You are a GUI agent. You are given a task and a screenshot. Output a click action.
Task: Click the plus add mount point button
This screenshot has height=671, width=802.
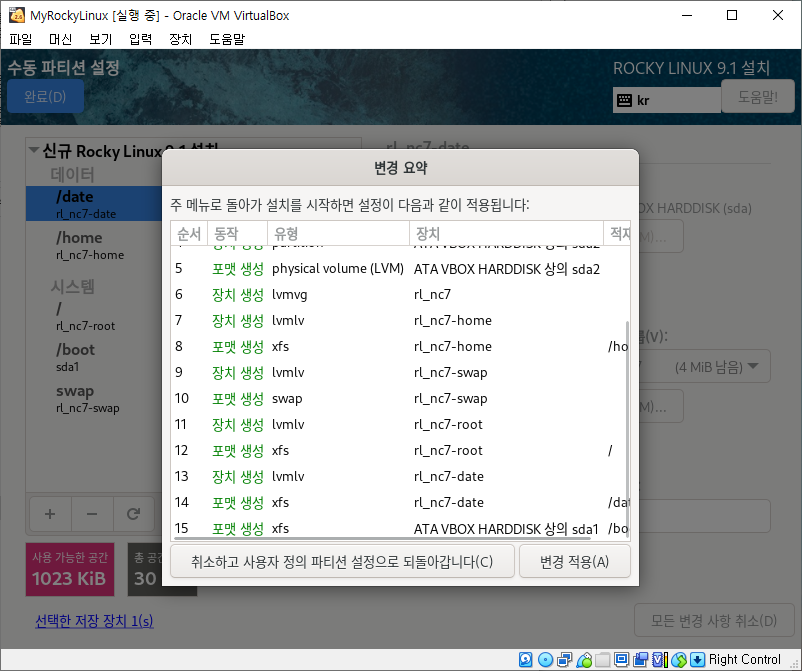[50, 513]
